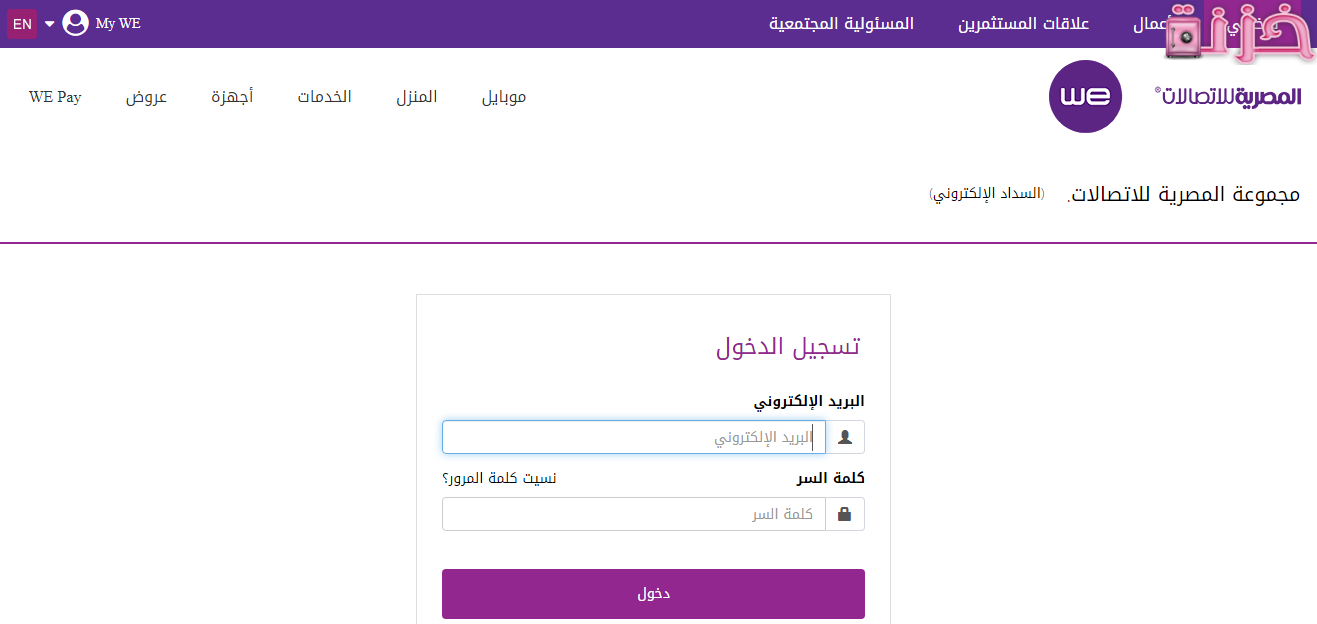Select أجهزة from the navigation bar
The image size is (1317, 624).
pos(233,96)
